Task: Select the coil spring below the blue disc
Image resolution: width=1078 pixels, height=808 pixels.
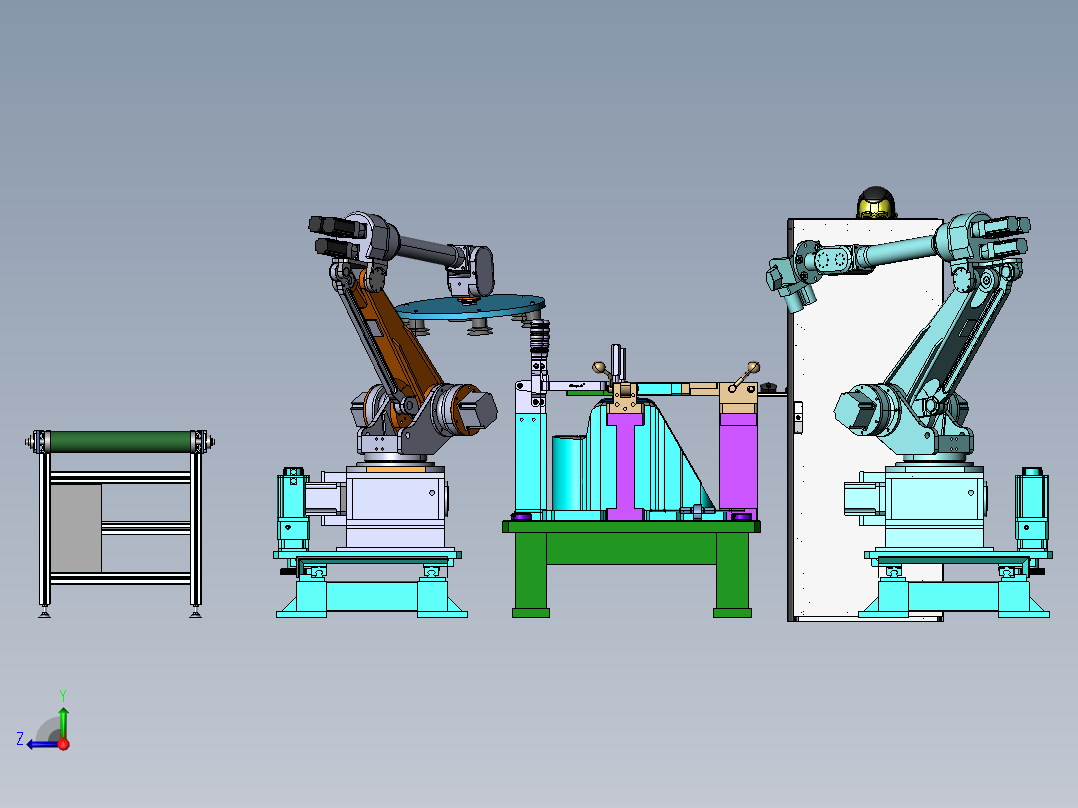Action: 539,338
